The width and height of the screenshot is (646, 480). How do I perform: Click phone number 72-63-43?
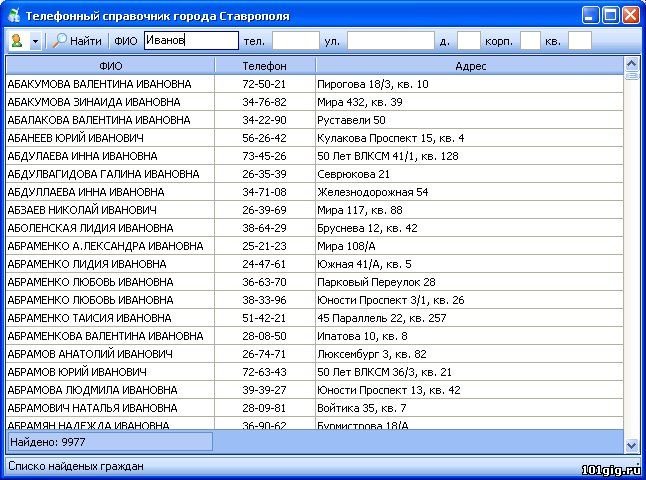tap(264, 372)
